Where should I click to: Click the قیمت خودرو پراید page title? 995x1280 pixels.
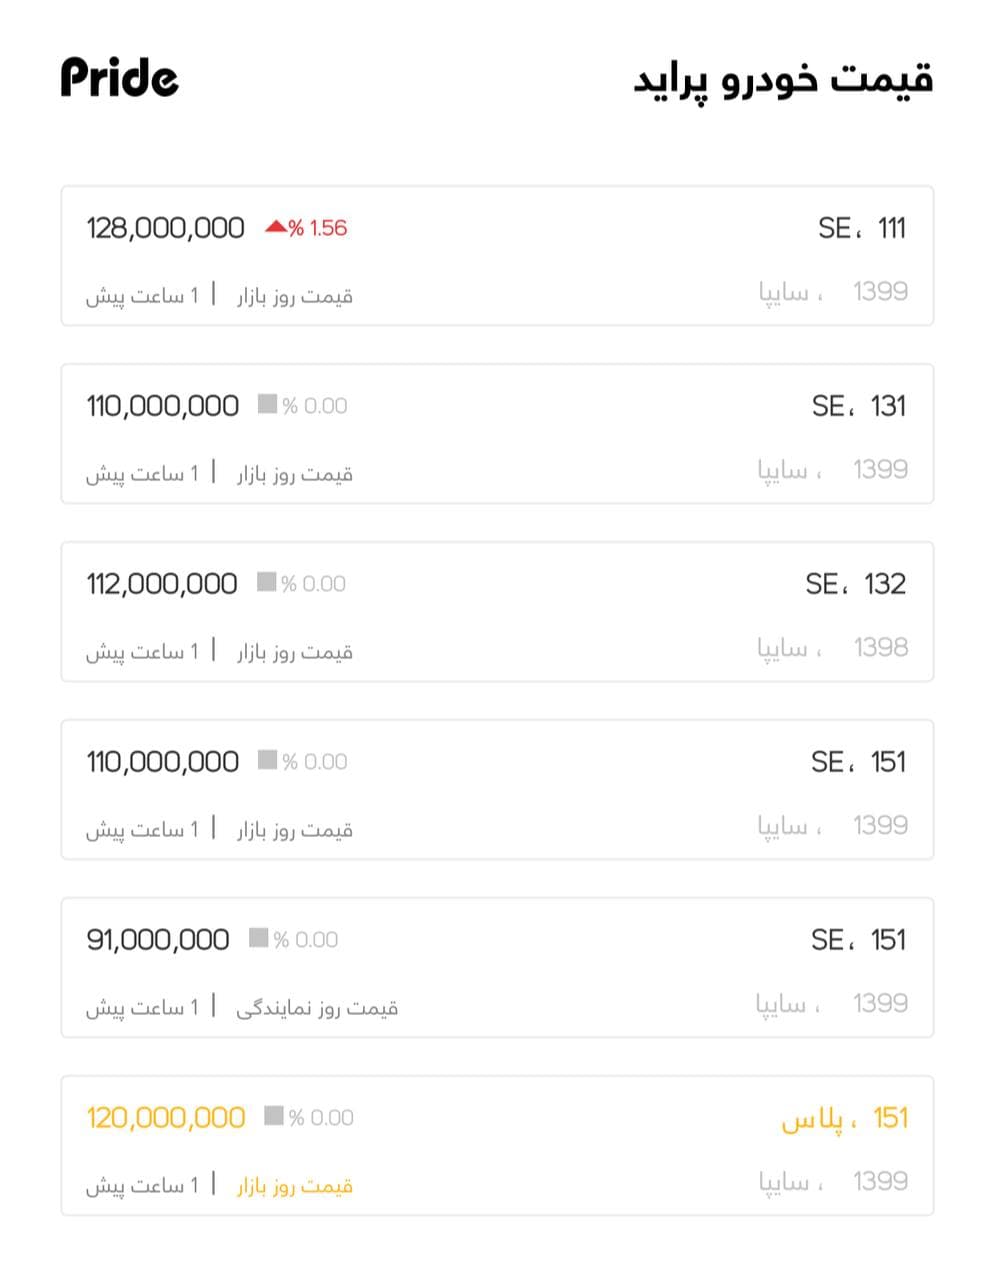point(782,79)
